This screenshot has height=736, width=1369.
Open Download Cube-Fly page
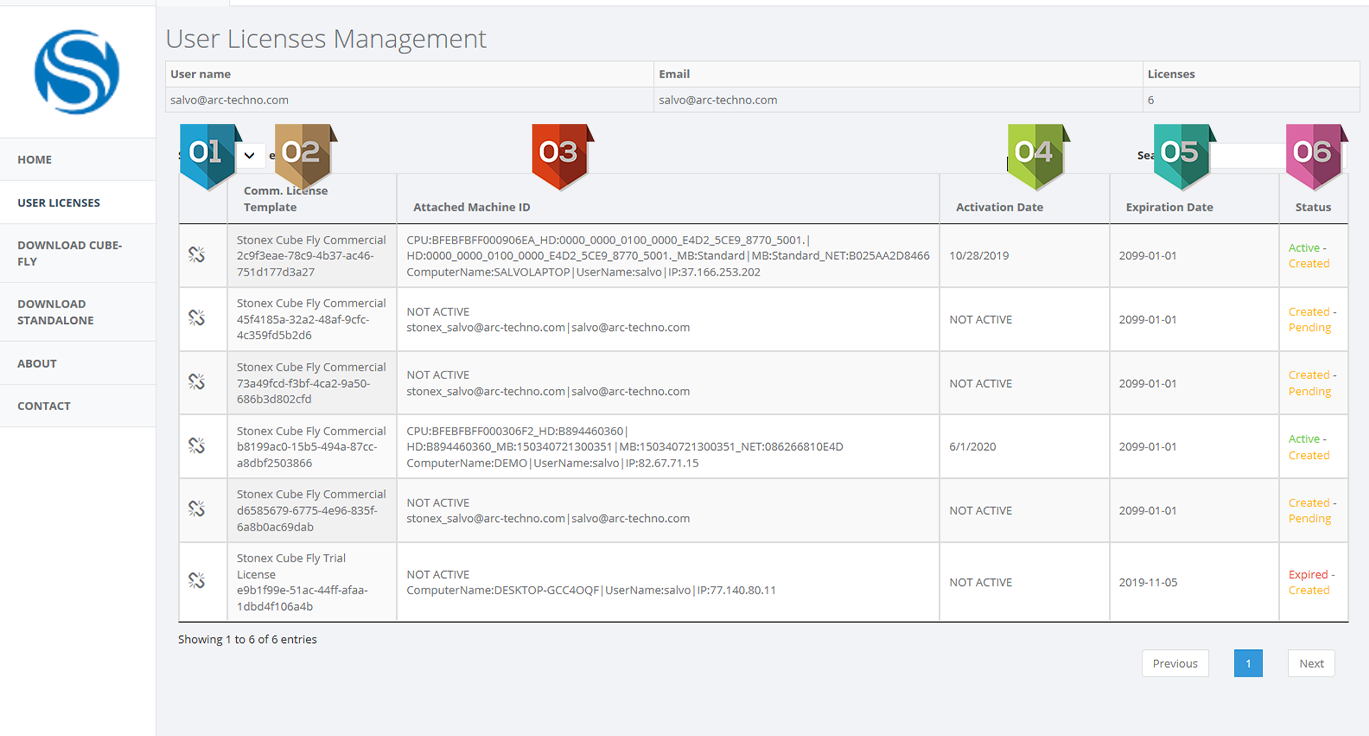point(78,253)
